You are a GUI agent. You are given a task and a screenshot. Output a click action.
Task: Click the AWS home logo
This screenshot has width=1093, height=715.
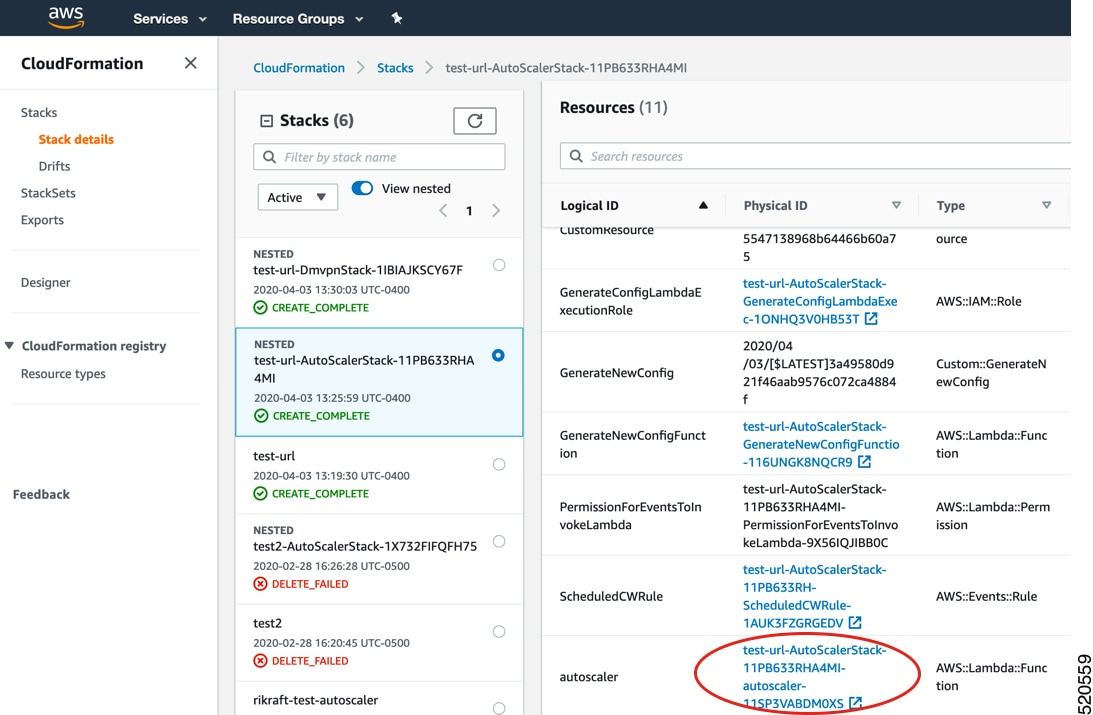click(x=64, y=17)
